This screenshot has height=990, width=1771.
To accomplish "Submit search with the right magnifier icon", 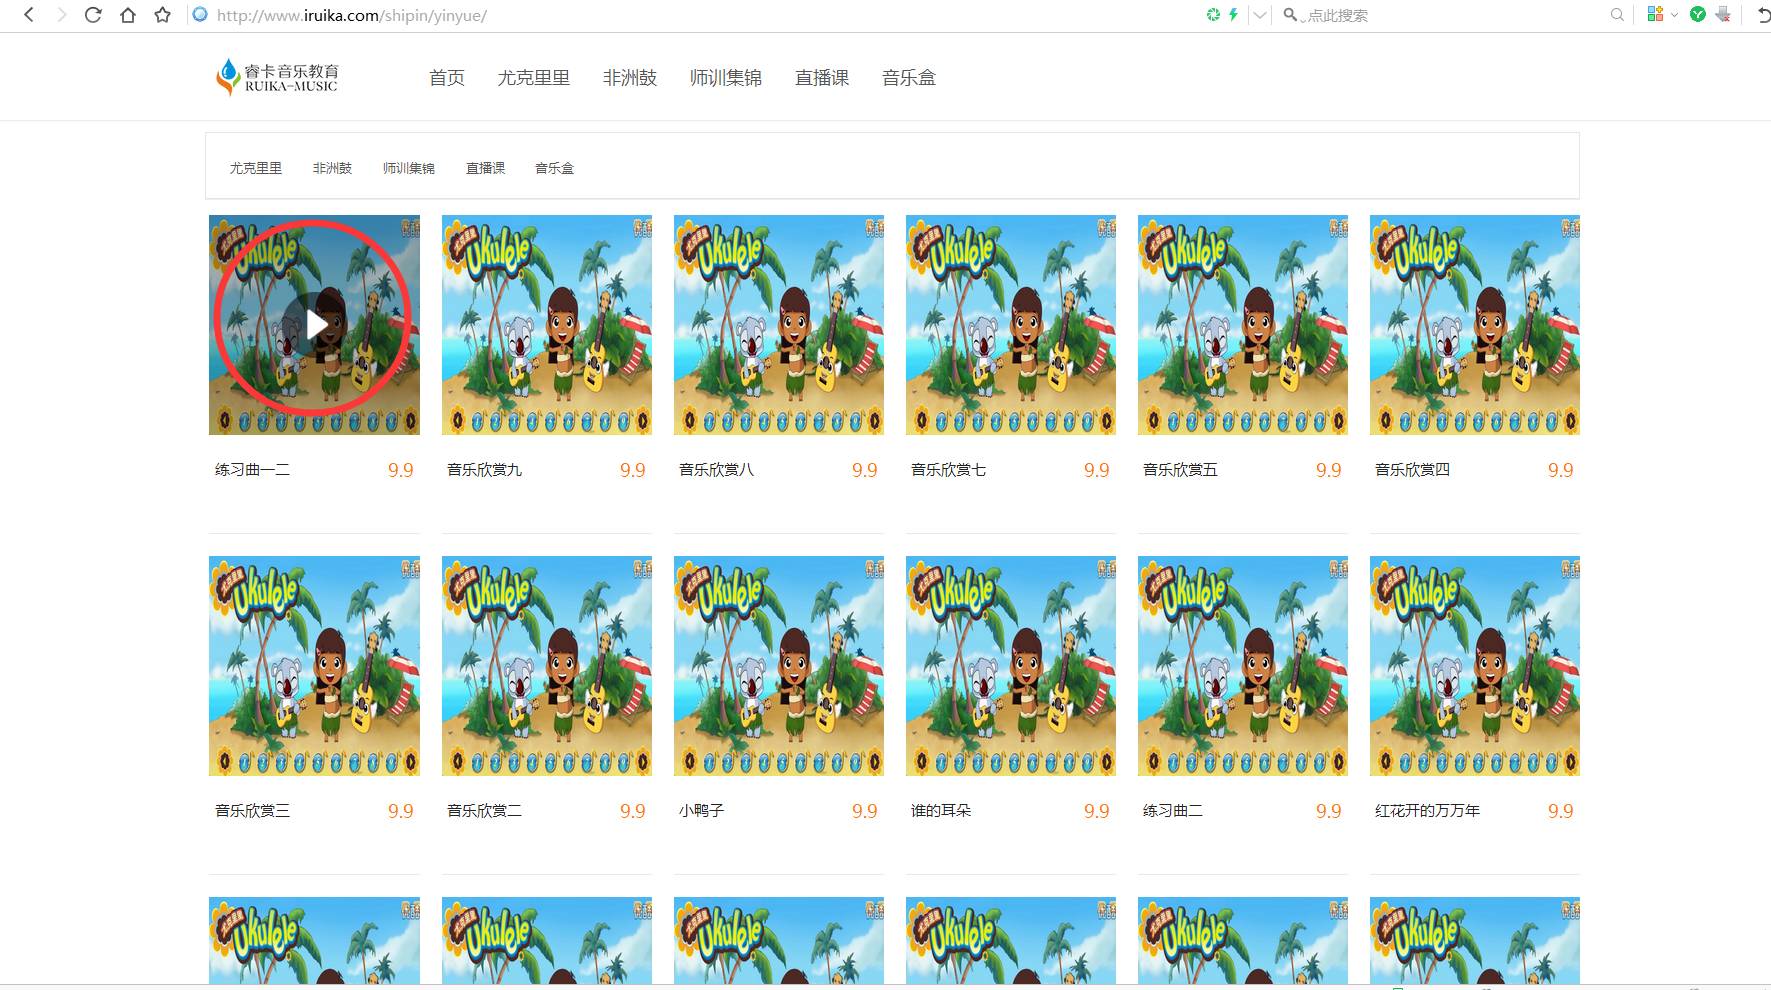I will point(1617,15).
